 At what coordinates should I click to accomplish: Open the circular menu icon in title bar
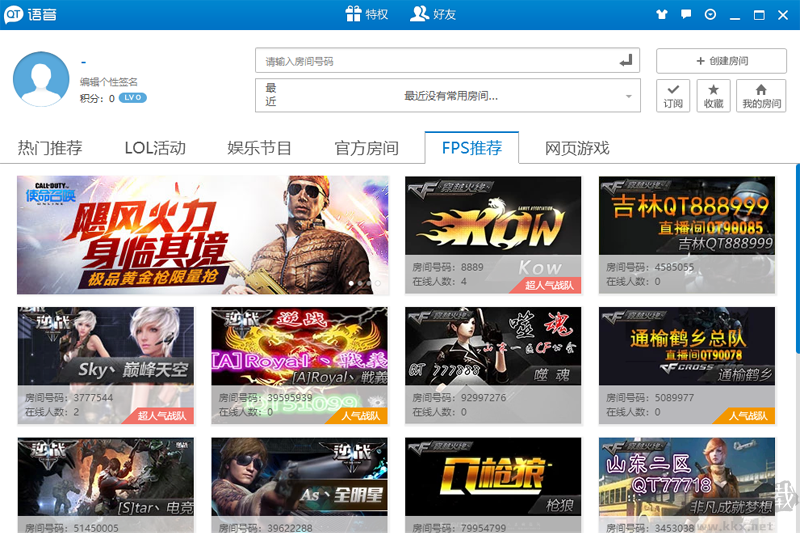[x=710, y=14]
